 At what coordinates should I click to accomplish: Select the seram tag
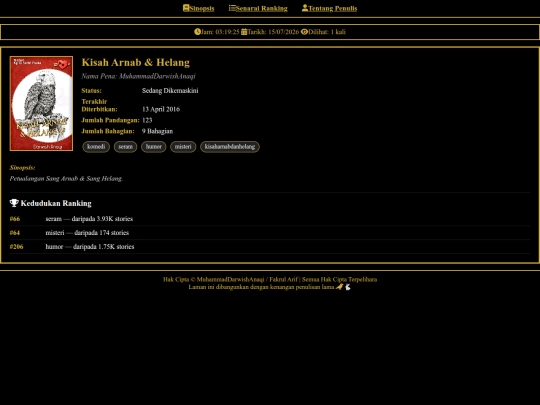125,147
